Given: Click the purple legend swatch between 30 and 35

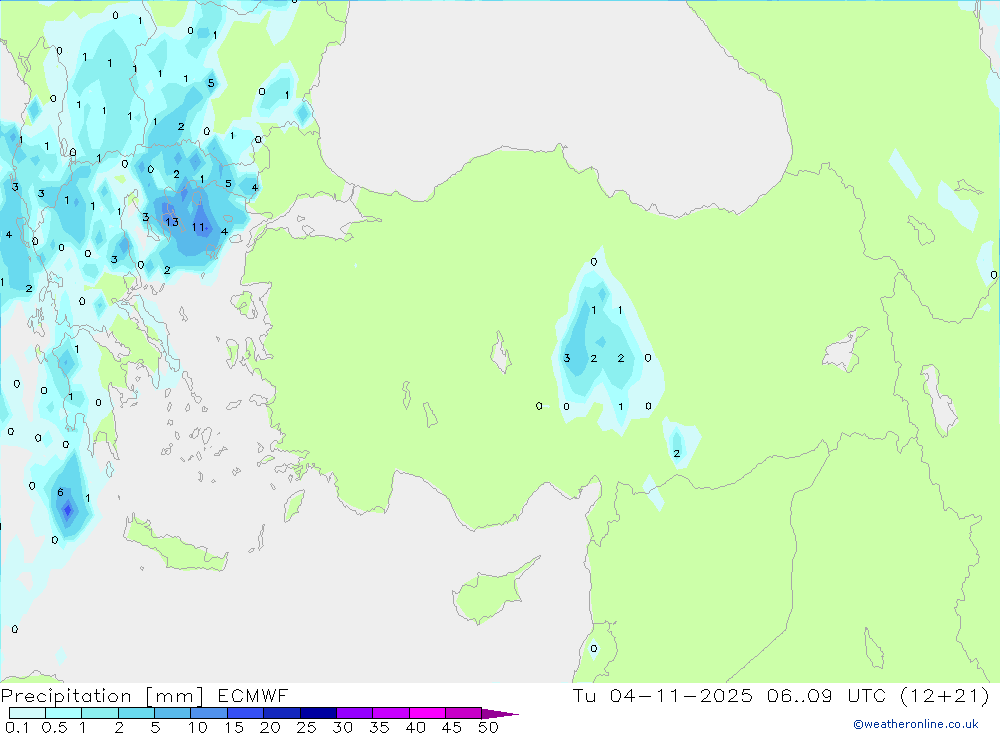Looking at the screenshot, I should (354, 713).
